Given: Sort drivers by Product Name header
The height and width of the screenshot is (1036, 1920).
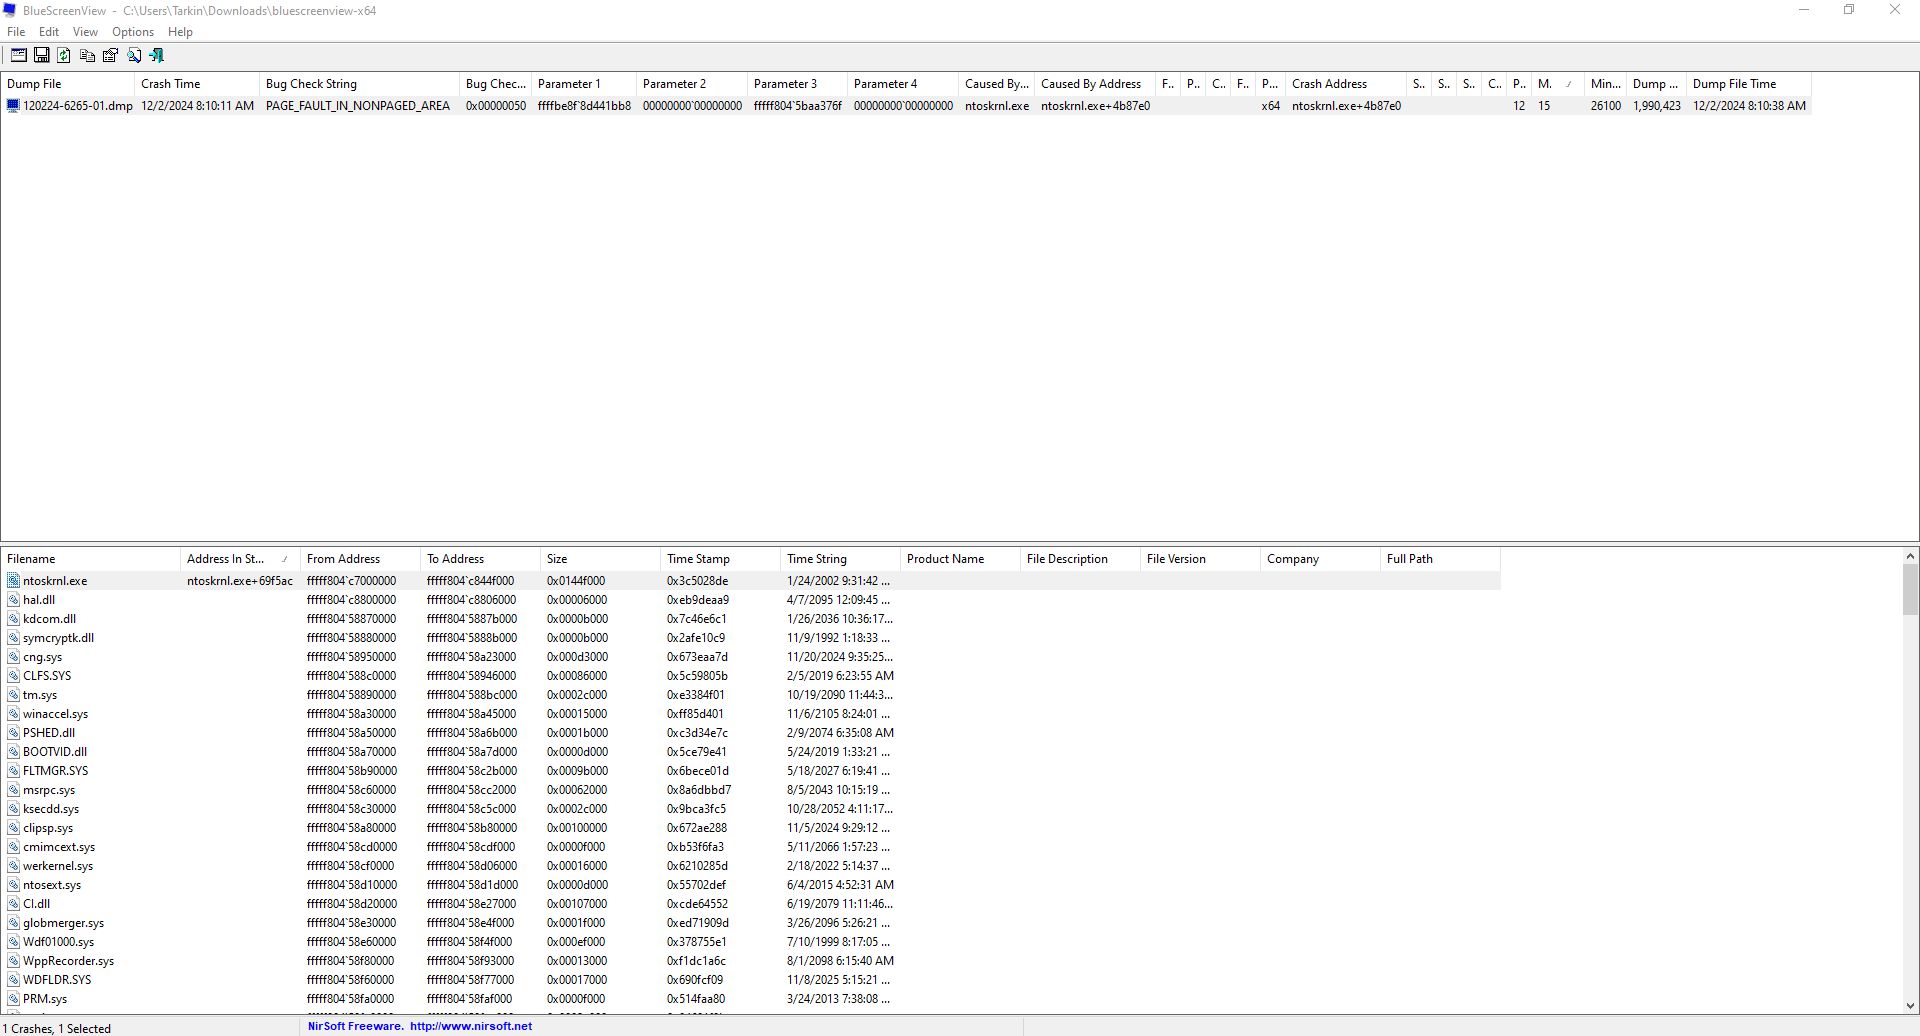Looking at the screenshot, I should coord(960,559).
